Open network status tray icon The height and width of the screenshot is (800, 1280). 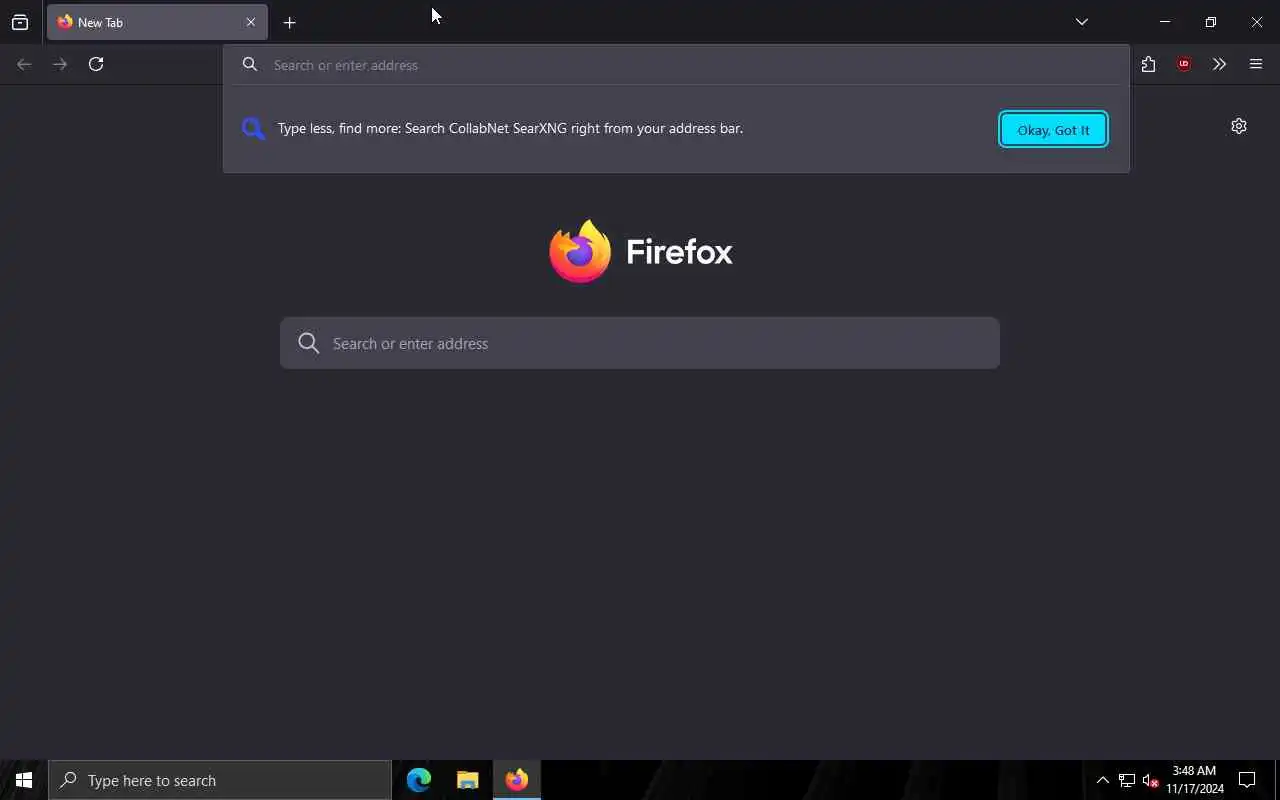point(1127,780)
